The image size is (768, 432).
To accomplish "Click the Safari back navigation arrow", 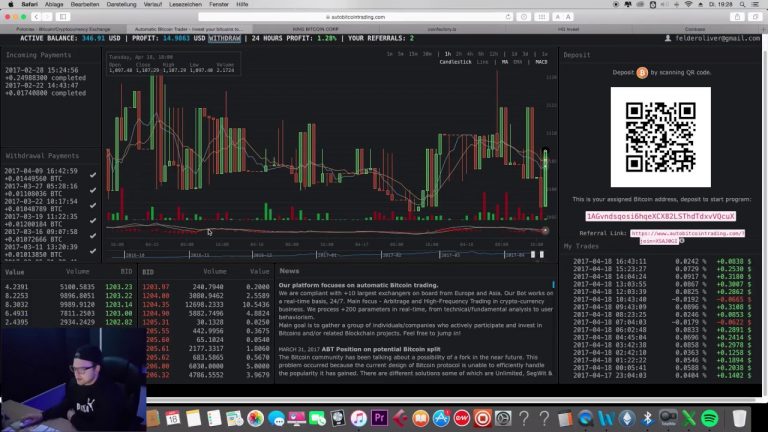I will [36, 17].
